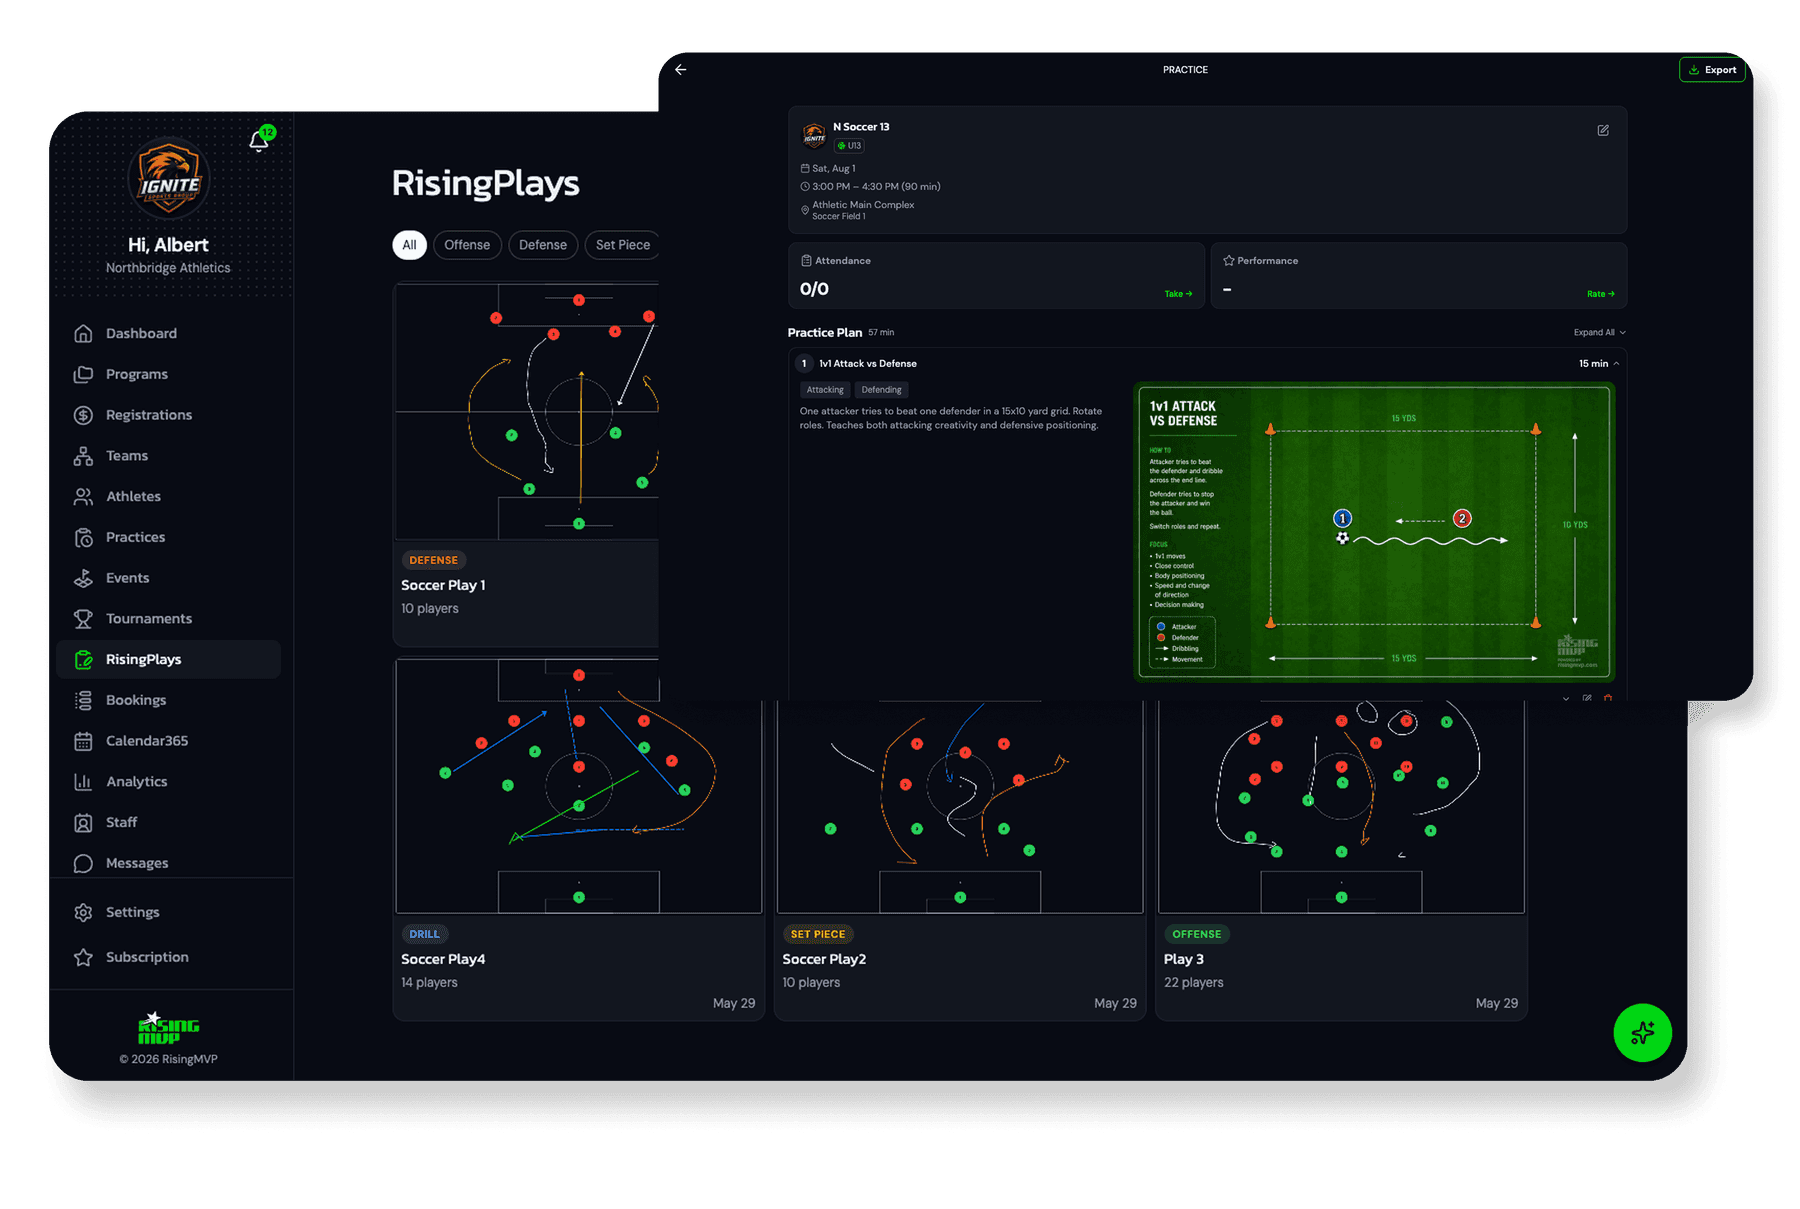The image size is (1800, 1209).
Task: Click the red delete icon below the drill diagram
Action: [x=1608, y=697]
